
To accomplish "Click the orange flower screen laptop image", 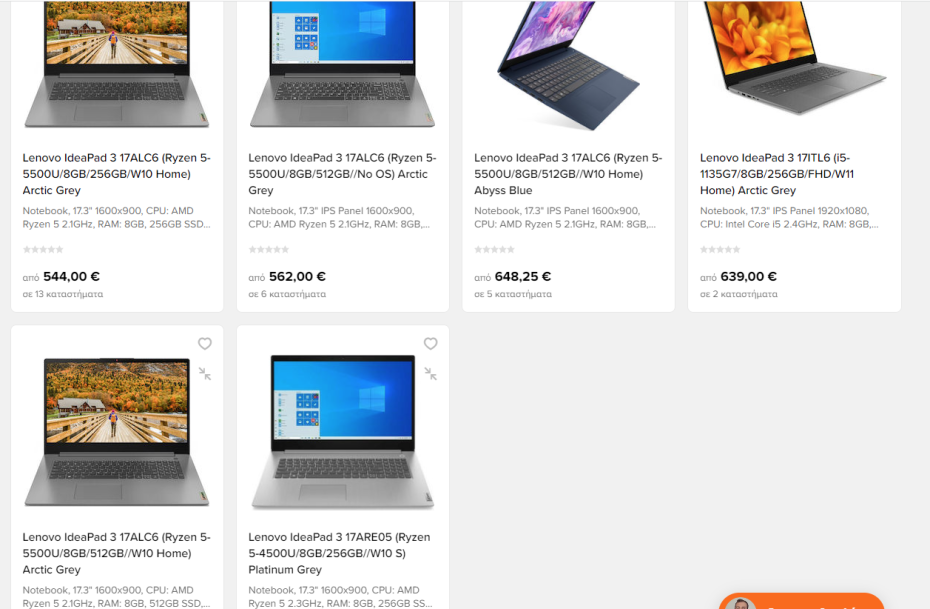I will (x=795, y=58).
